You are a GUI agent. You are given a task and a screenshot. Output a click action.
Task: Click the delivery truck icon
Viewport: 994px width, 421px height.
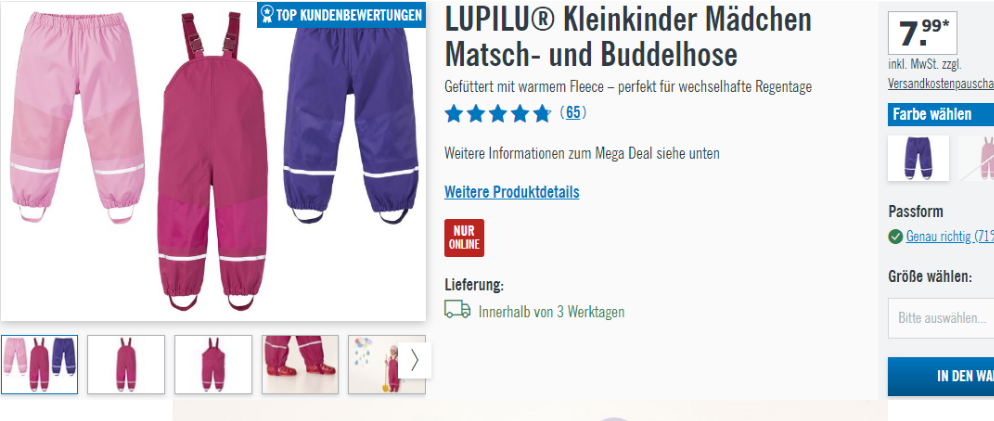[457, 309]
